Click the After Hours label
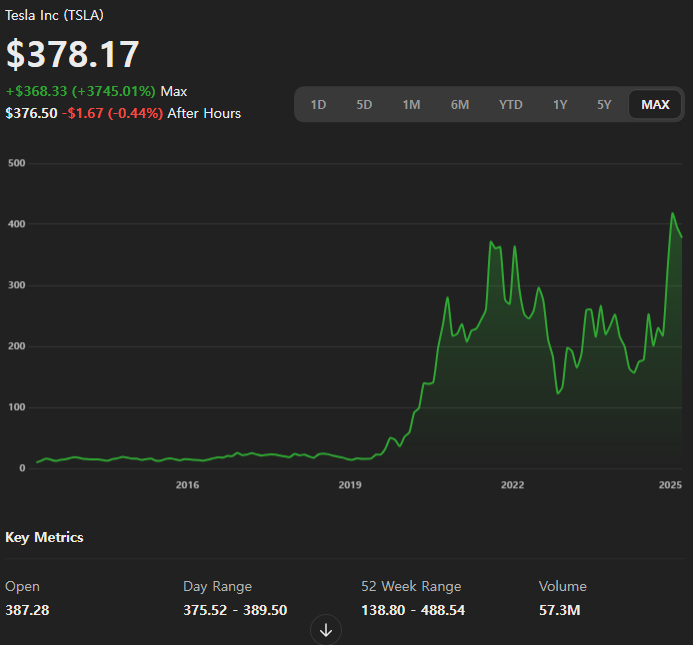 (x=204, y=113)
